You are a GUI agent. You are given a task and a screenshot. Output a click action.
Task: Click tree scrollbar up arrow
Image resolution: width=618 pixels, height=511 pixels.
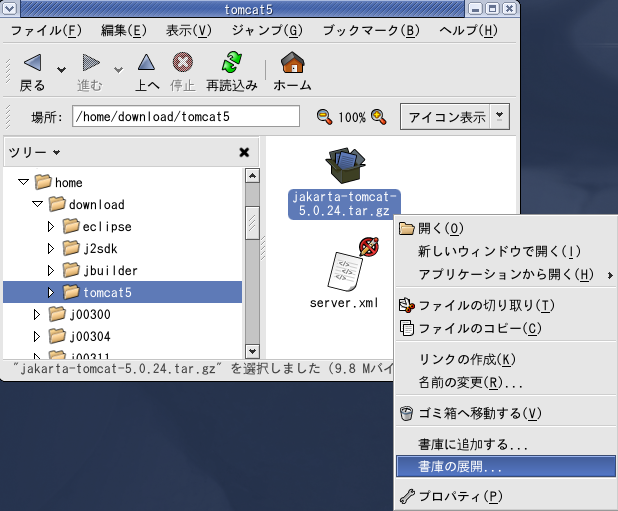[252, 175]
